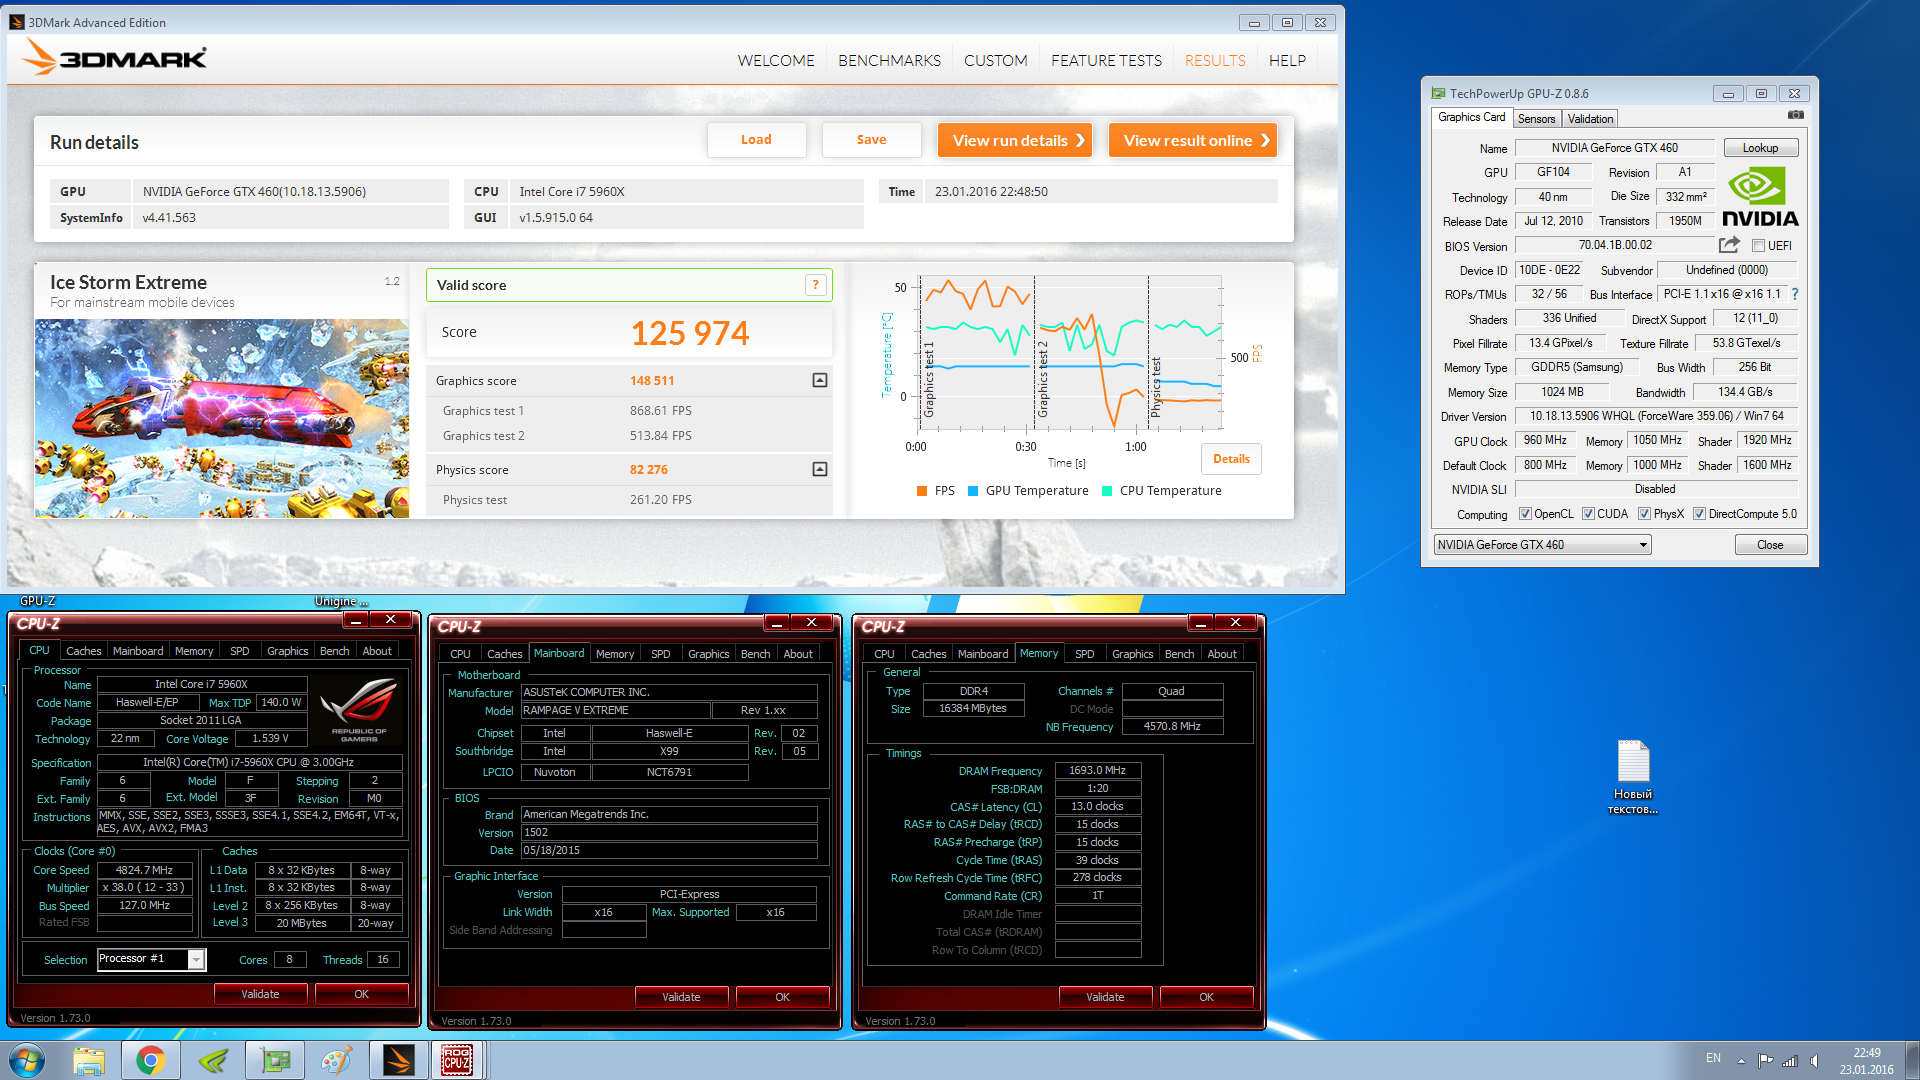Switch to GPU-Z taskbar icon

[275, 1060]
